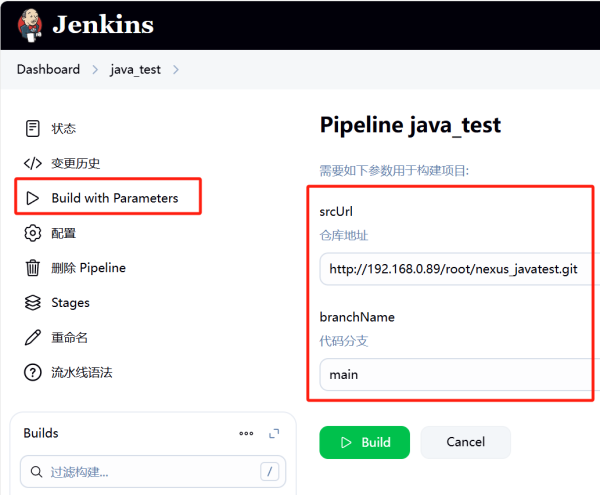Click the Pipeline java_test heading

coord(410,125)
